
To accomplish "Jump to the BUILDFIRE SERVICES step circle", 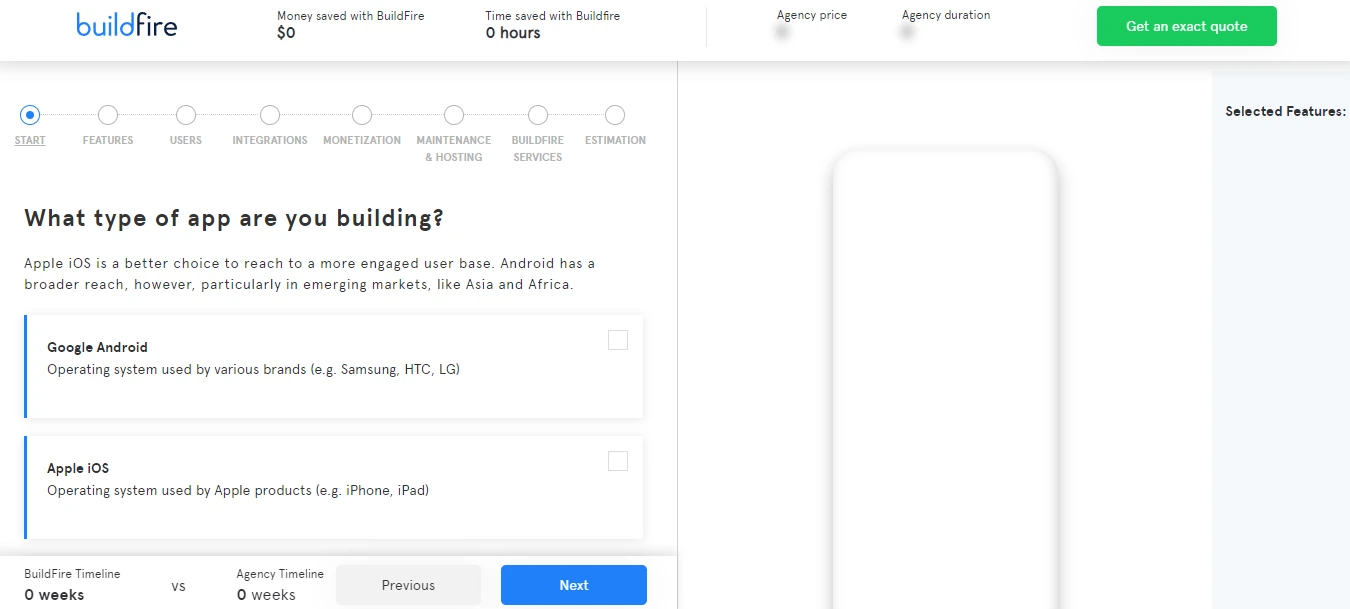I will click(538, 115).
